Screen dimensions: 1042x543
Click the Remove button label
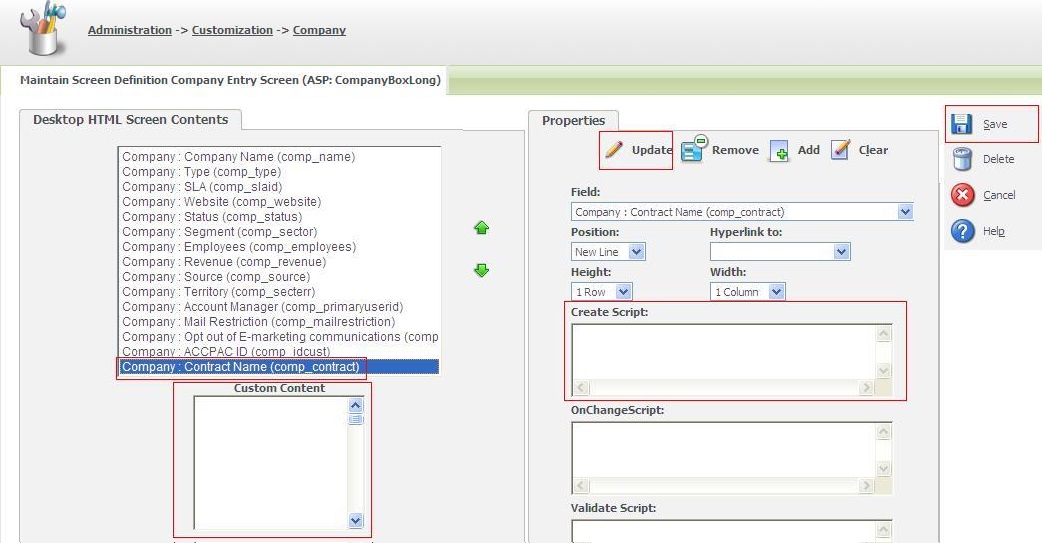pos(735,150)
